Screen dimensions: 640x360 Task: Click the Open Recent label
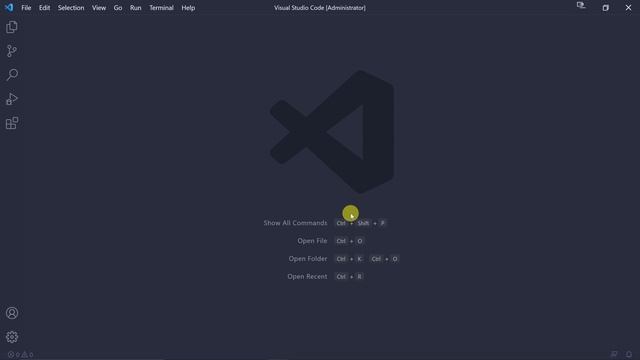pyautogui.click(x=307, y=276)
